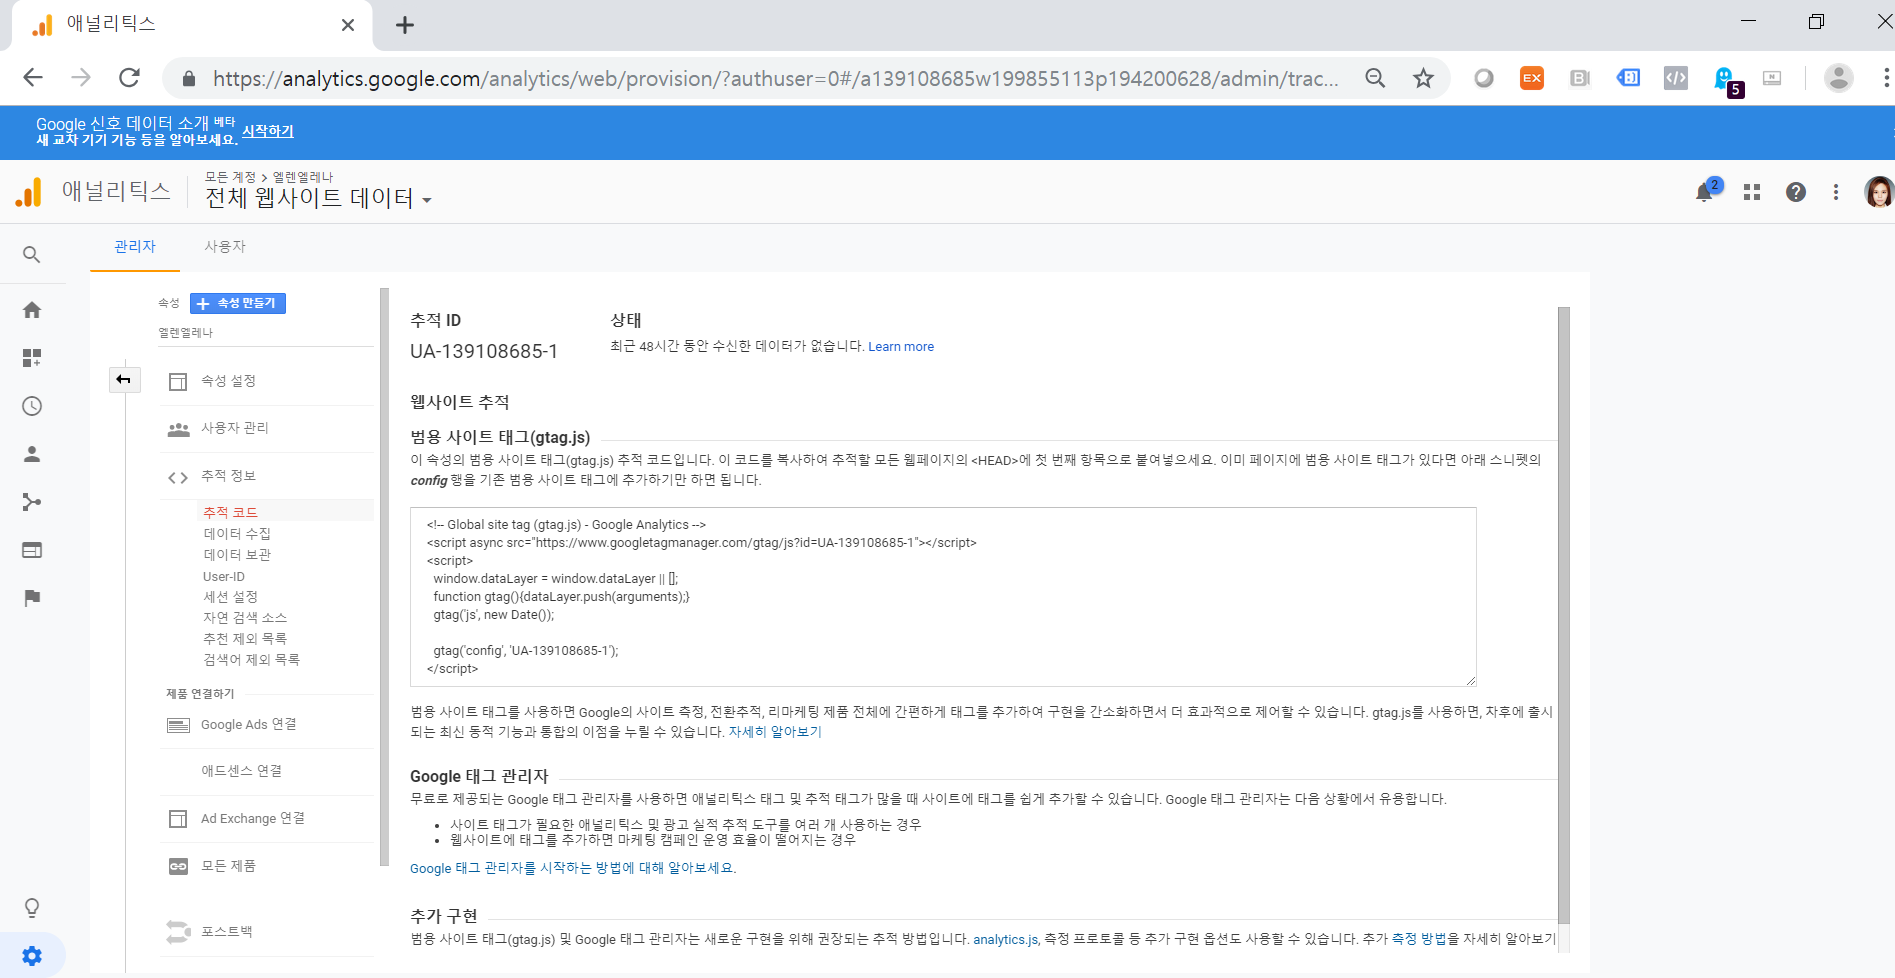Collapse the 추적 정보 section
Screen dimensions: 1895x978
click(x=265, y=476)
